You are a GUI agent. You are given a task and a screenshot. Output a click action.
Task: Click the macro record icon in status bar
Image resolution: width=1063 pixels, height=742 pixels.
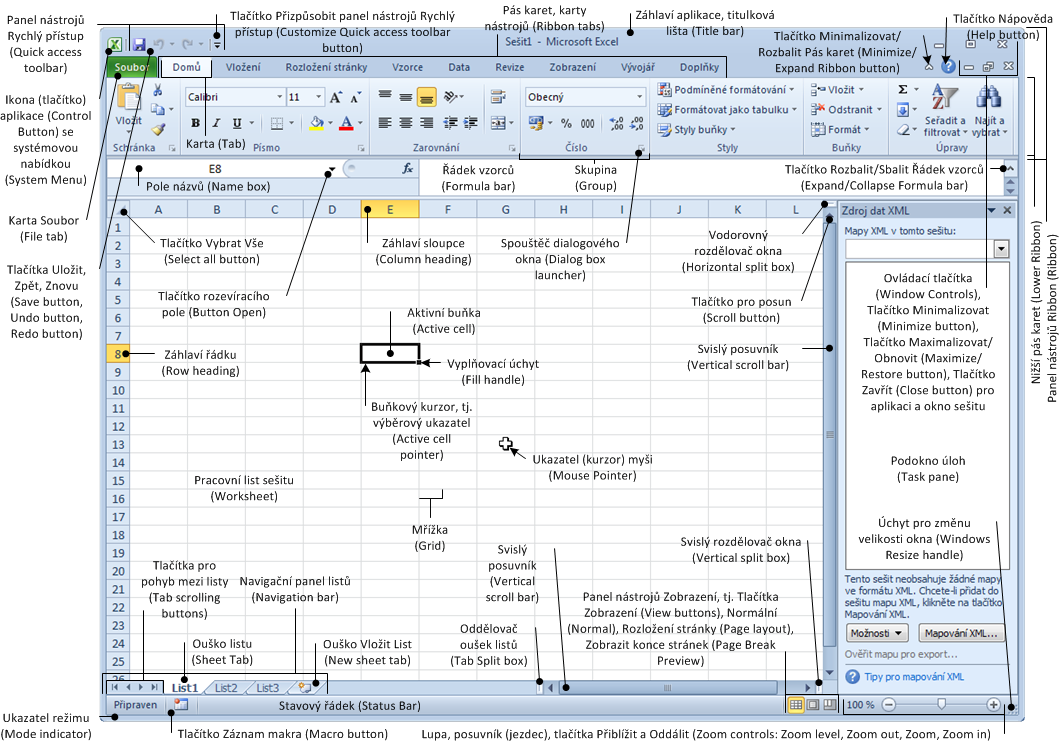pyautogui.click(x=180, y=705)
